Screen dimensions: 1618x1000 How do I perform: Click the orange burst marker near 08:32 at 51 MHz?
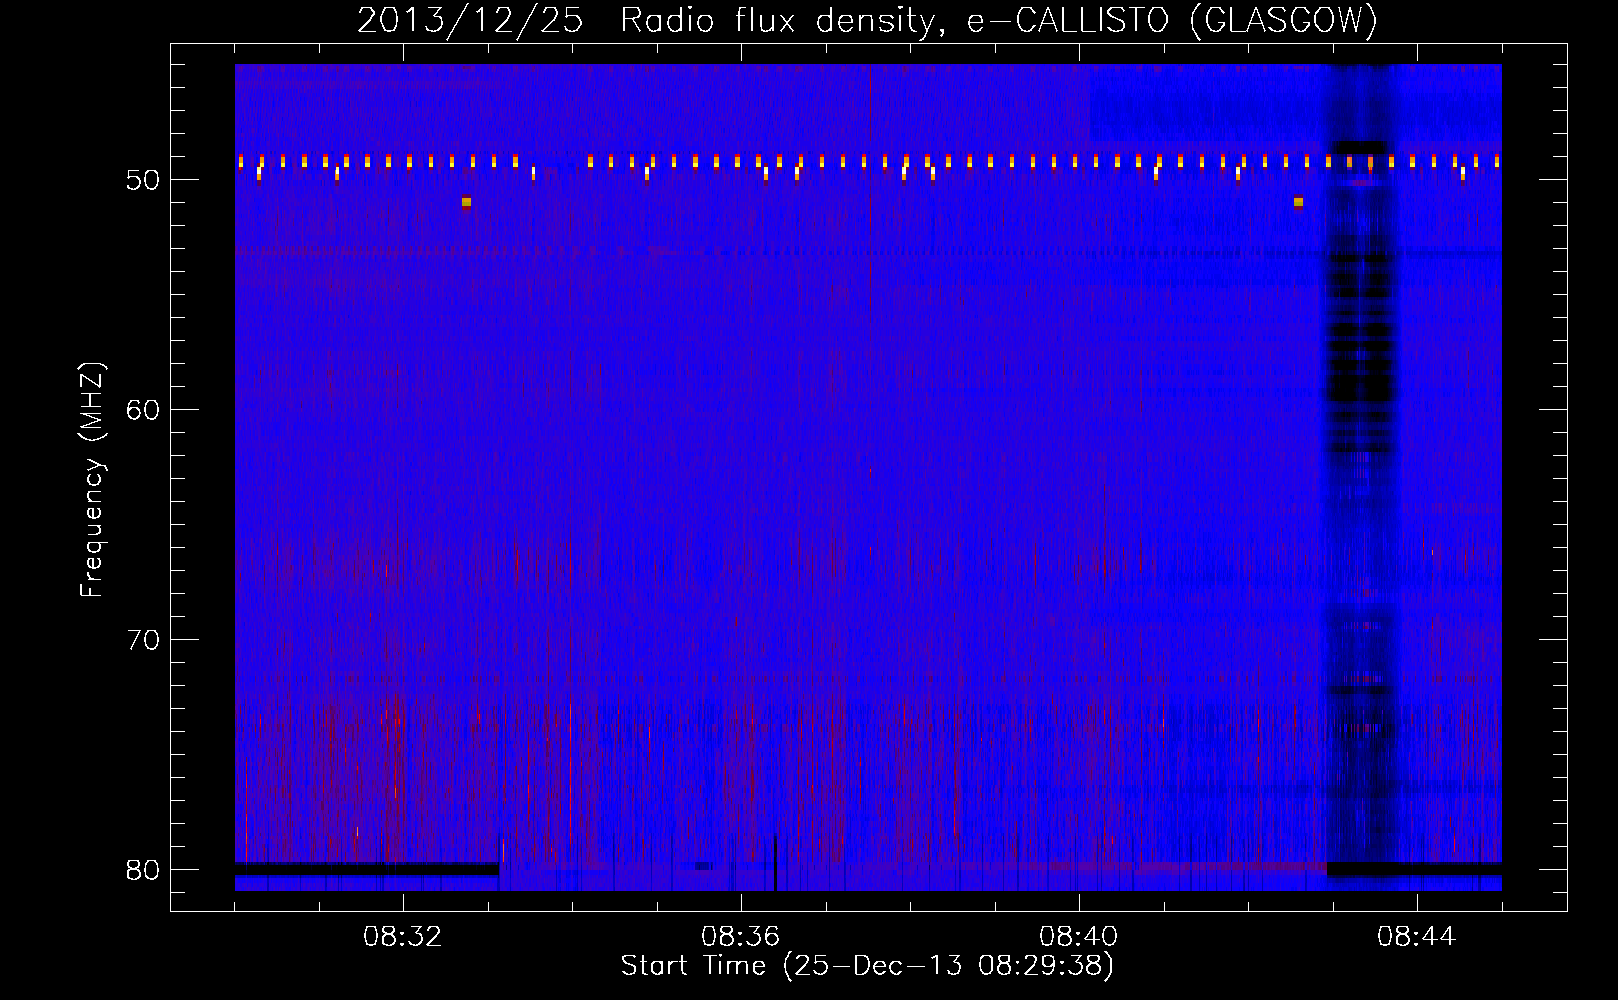(x=466, y=202)
